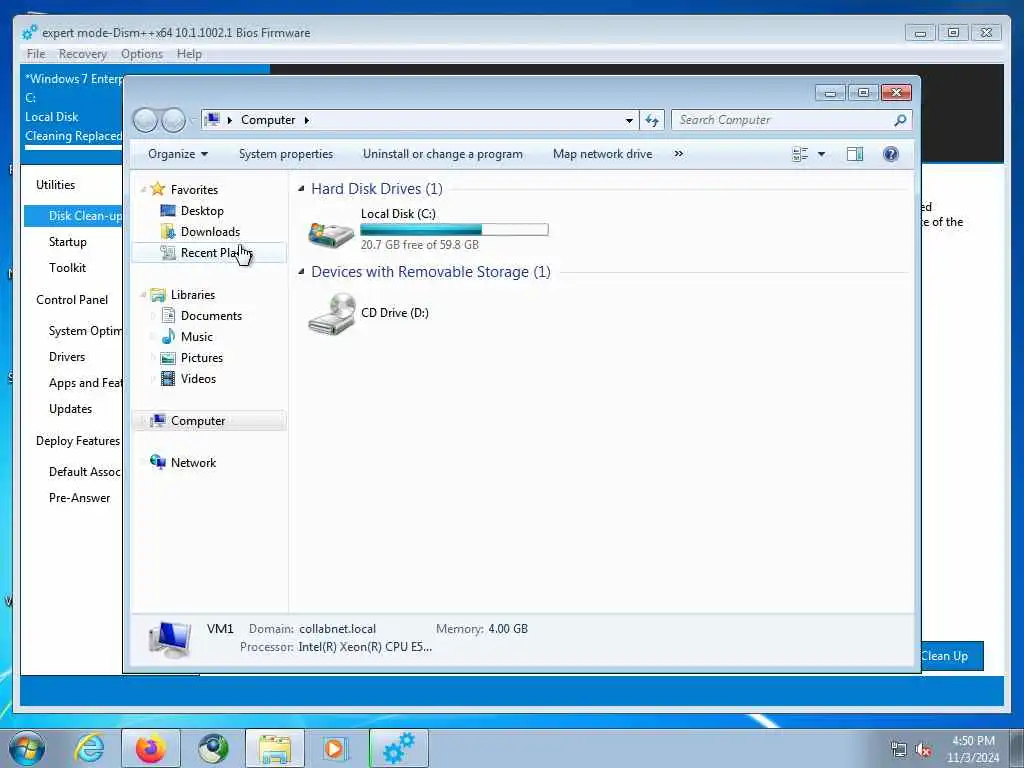
Task: Select Computer in navigation pane
Action: pyautogui.click(x=209, y=421)
